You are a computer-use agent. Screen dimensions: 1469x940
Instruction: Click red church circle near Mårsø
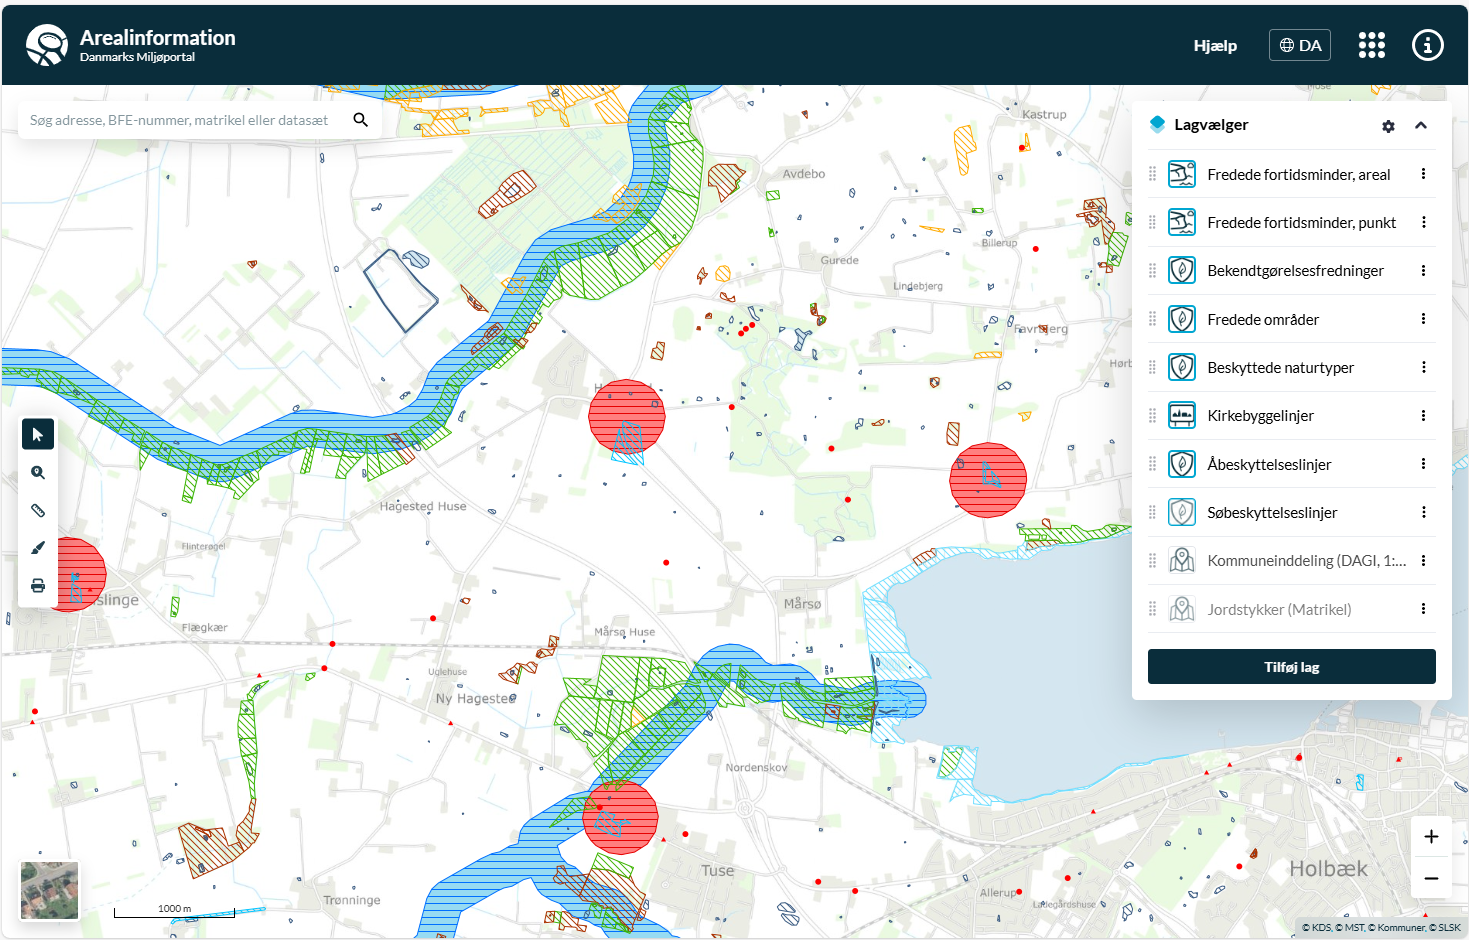[x=988, y=480]
